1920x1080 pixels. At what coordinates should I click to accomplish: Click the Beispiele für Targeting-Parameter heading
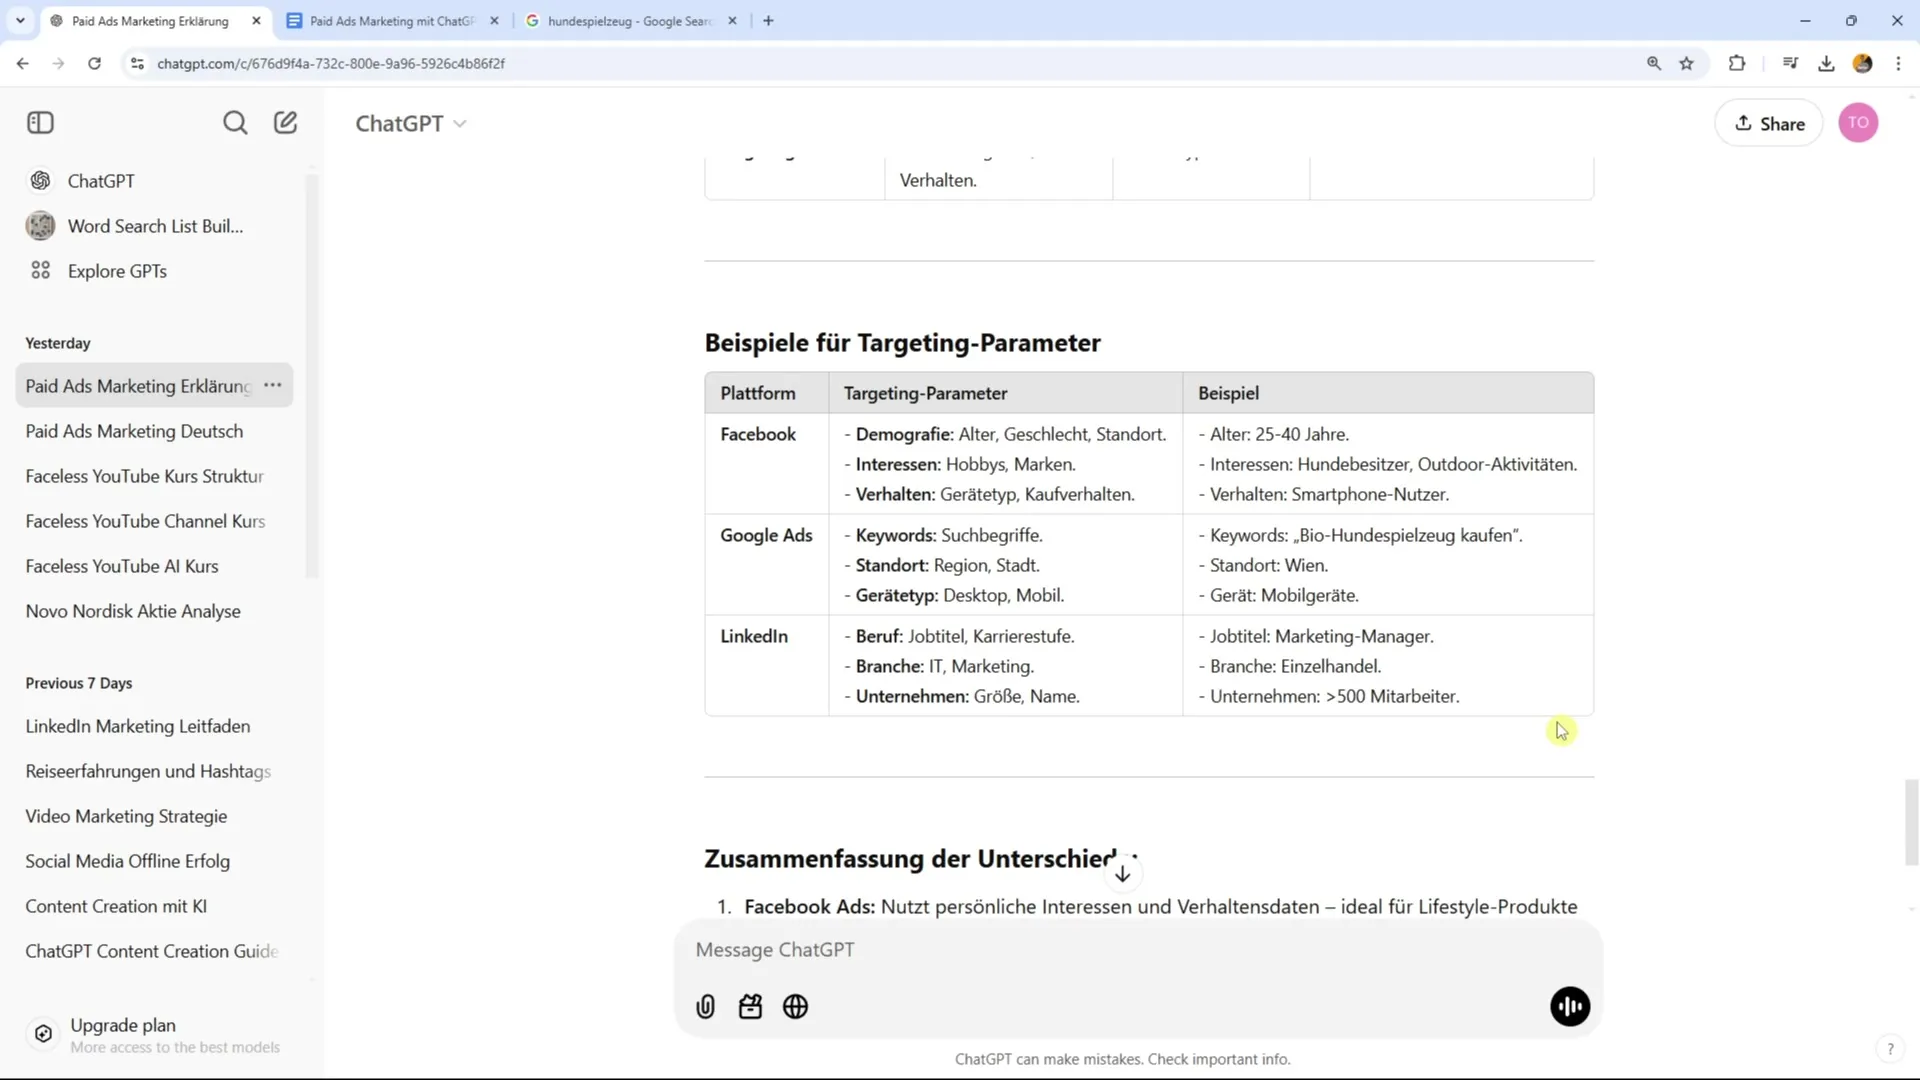[902, 343]
